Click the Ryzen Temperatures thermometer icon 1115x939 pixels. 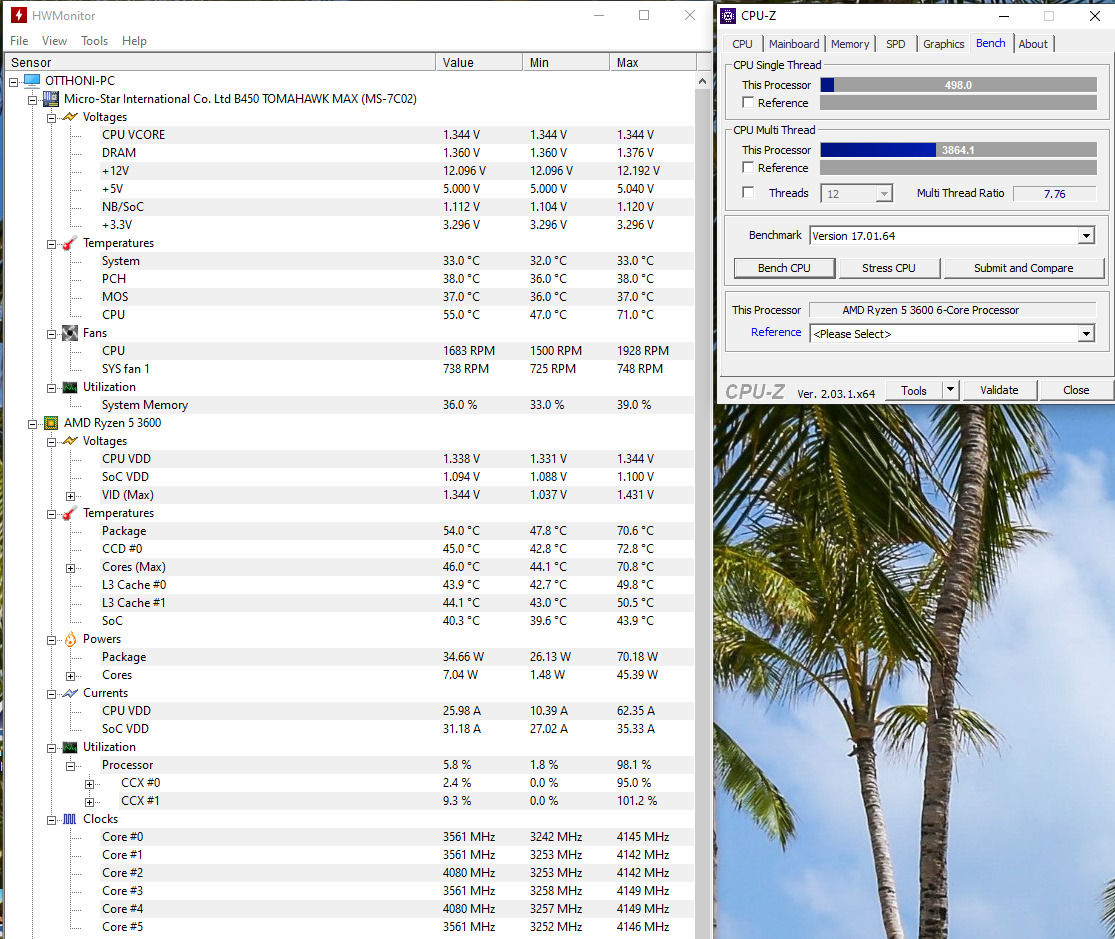click(x=70, y=513)
